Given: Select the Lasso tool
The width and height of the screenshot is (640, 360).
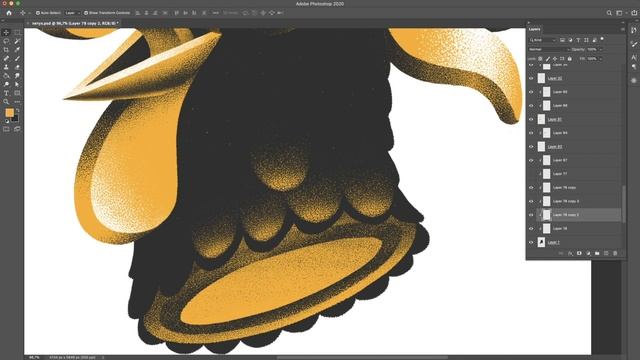Looking at the screenshot, I should (6, 41).
